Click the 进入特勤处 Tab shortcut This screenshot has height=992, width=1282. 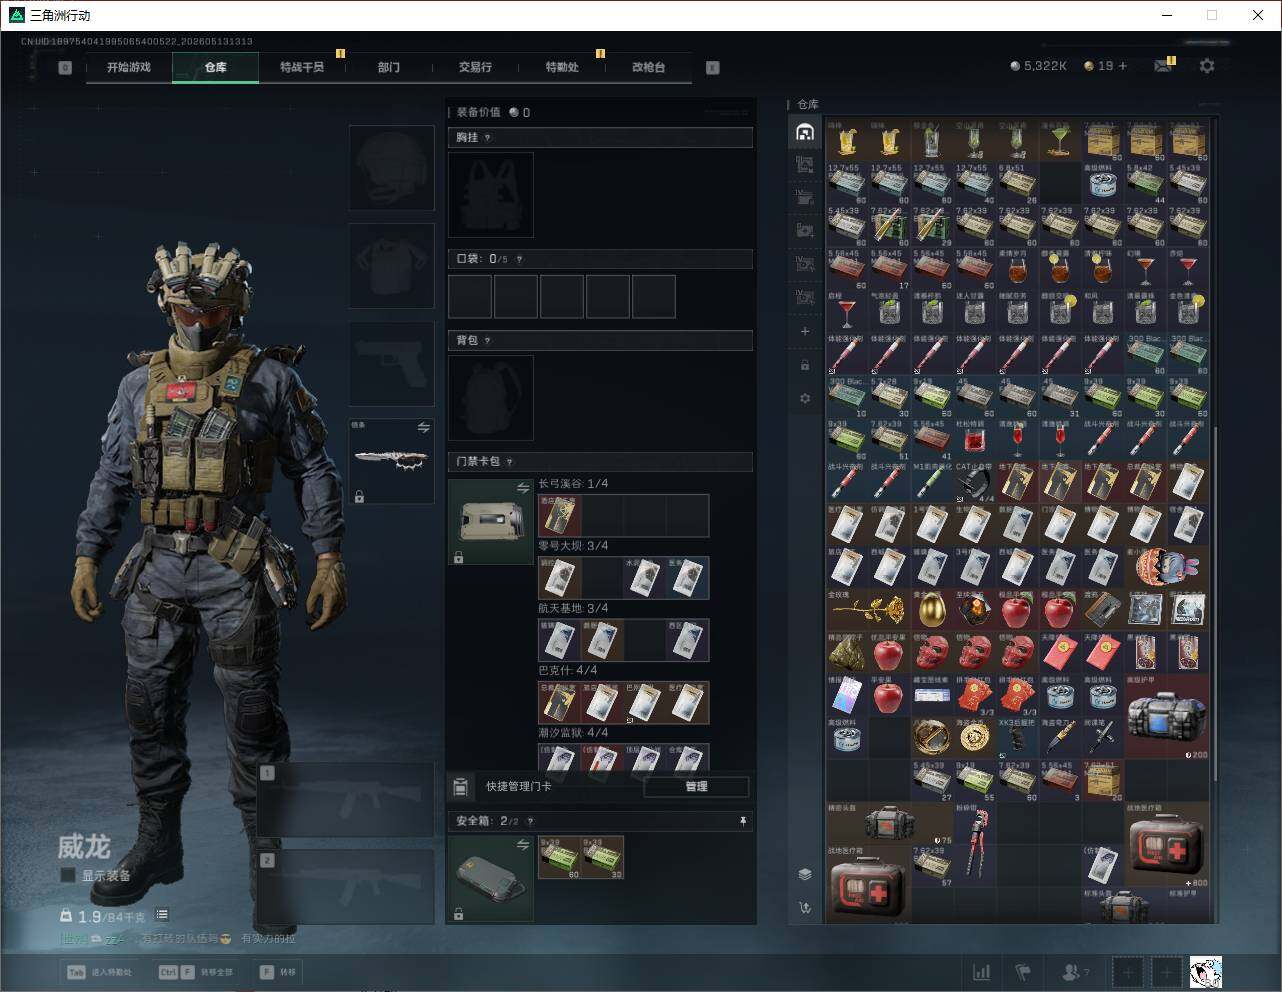(x=99, y=972)
